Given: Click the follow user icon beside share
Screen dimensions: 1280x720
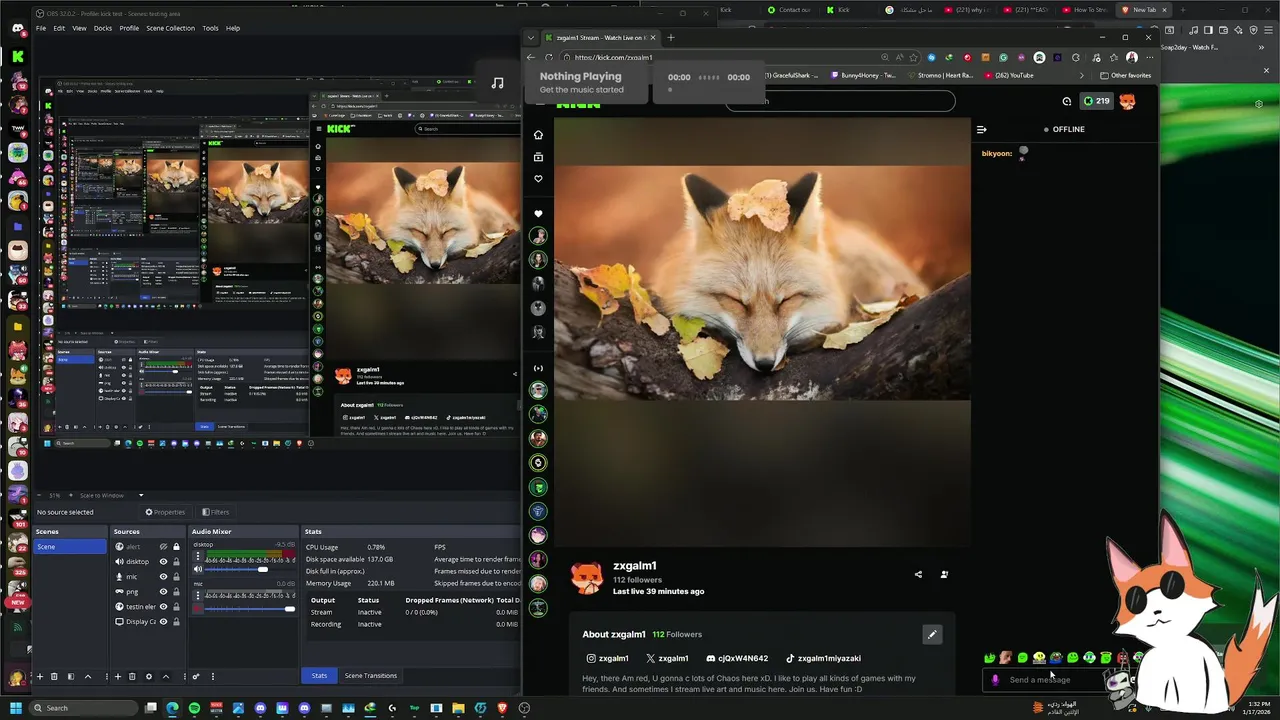Looking at the screenshot, I should 944,575.
